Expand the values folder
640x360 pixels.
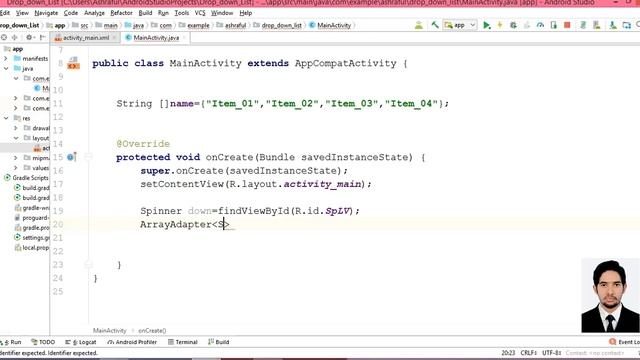click(16, 167)
